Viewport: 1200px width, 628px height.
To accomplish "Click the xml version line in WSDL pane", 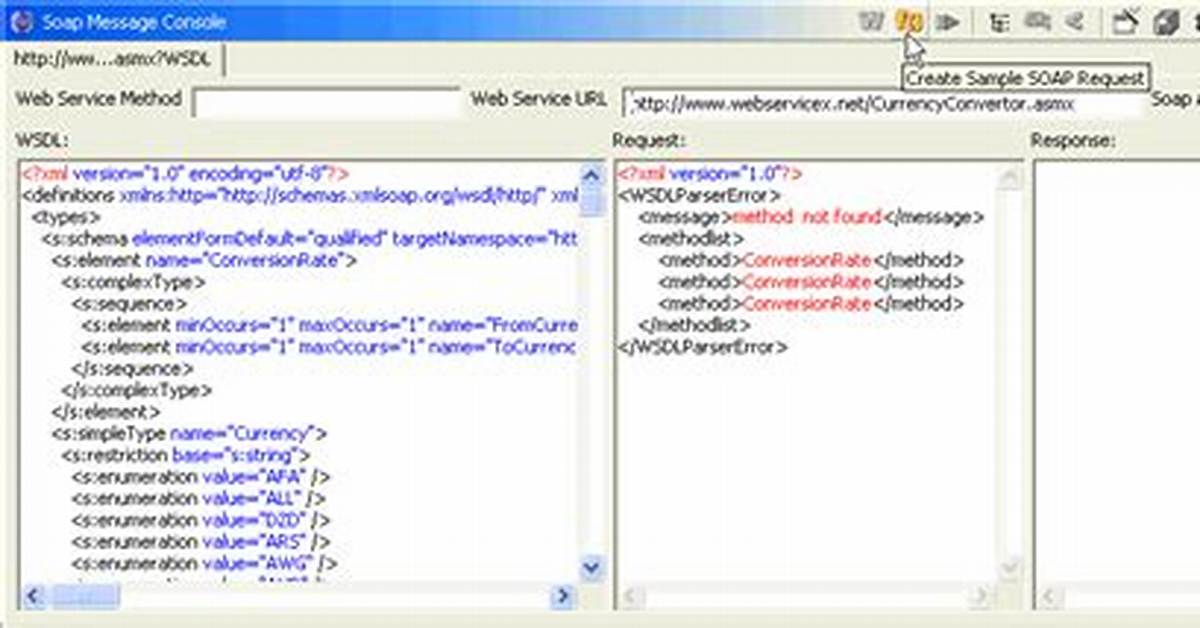I will (185, 174).
